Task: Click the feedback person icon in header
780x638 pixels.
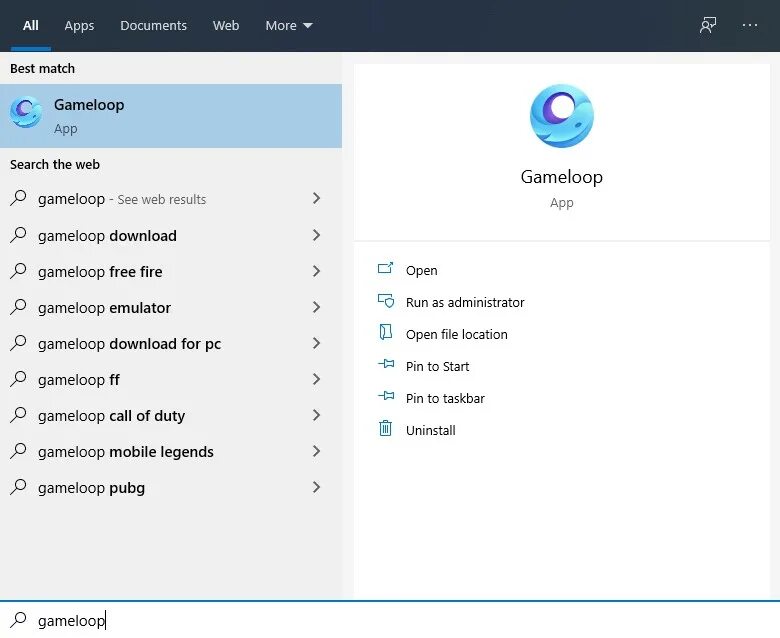Action: click(708, 25)
